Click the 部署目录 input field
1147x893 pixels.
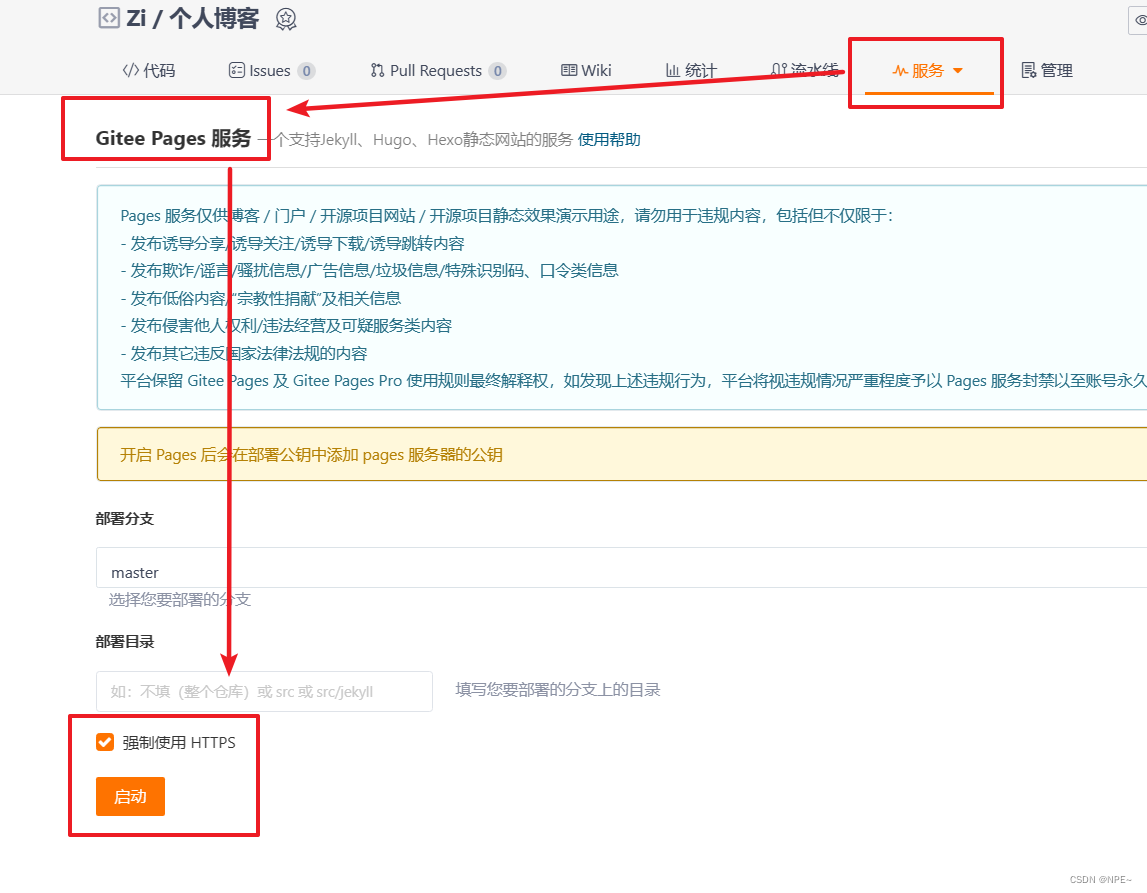pyautogui.click(x=264, y=691)
